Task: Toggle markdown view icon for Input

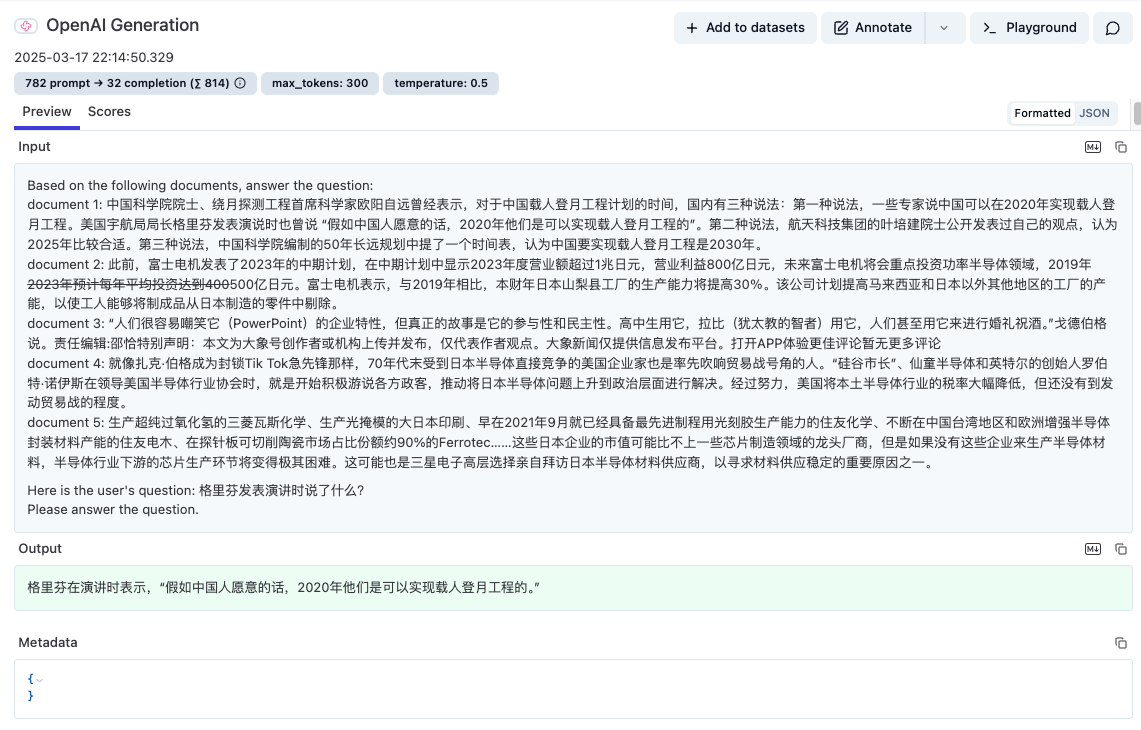Action: (1093, 147)
